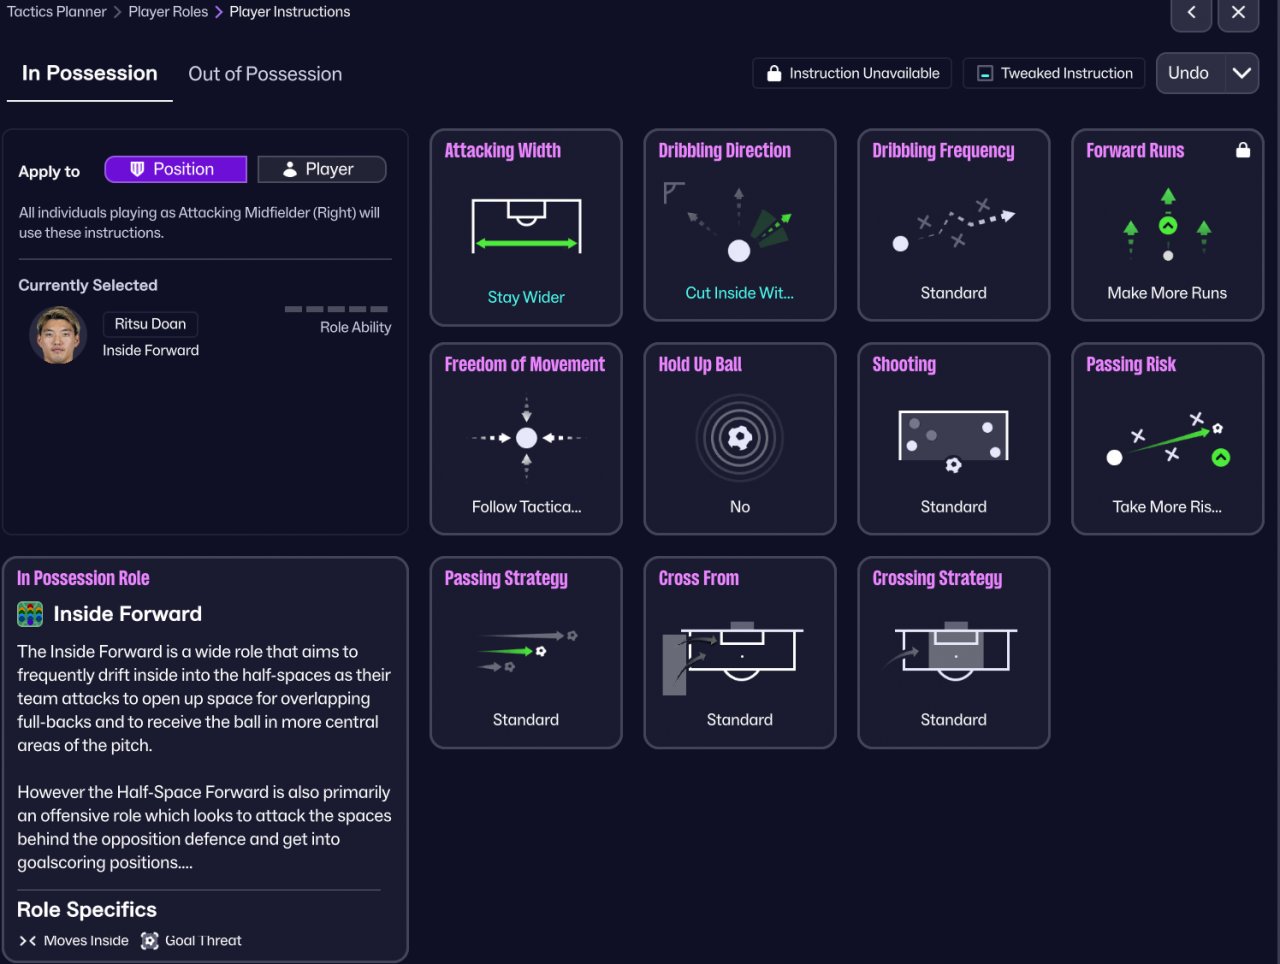Go to Player Roles breadcrumb
The width and height of the screenshot is (1280, 964).
click(168, 12)
